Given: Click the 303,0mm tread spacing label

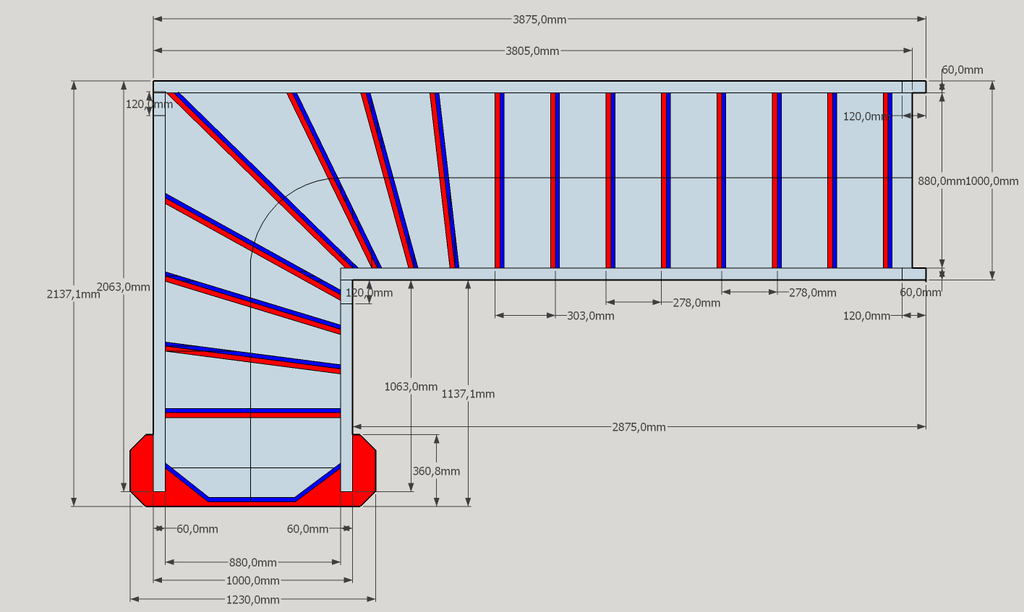Looking at the screenshot, I should [x=590, y=316].
